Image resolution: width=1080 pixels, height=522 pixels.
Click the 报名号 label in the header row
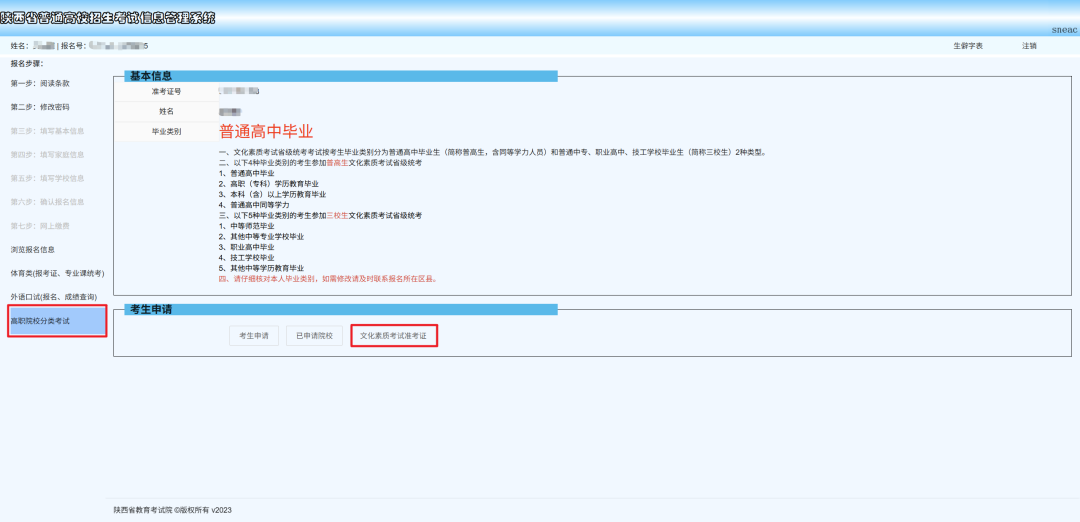(74, 46)
